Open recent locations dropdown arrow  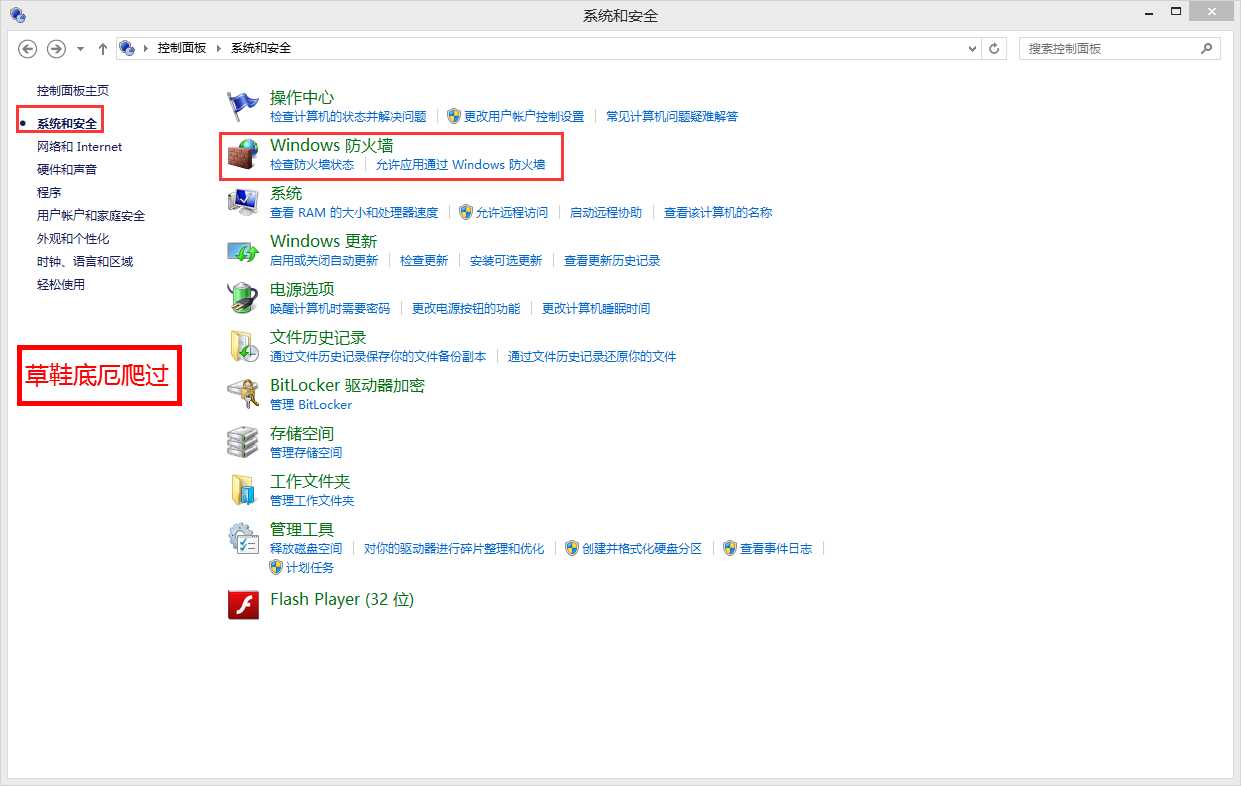click(79, 48)
